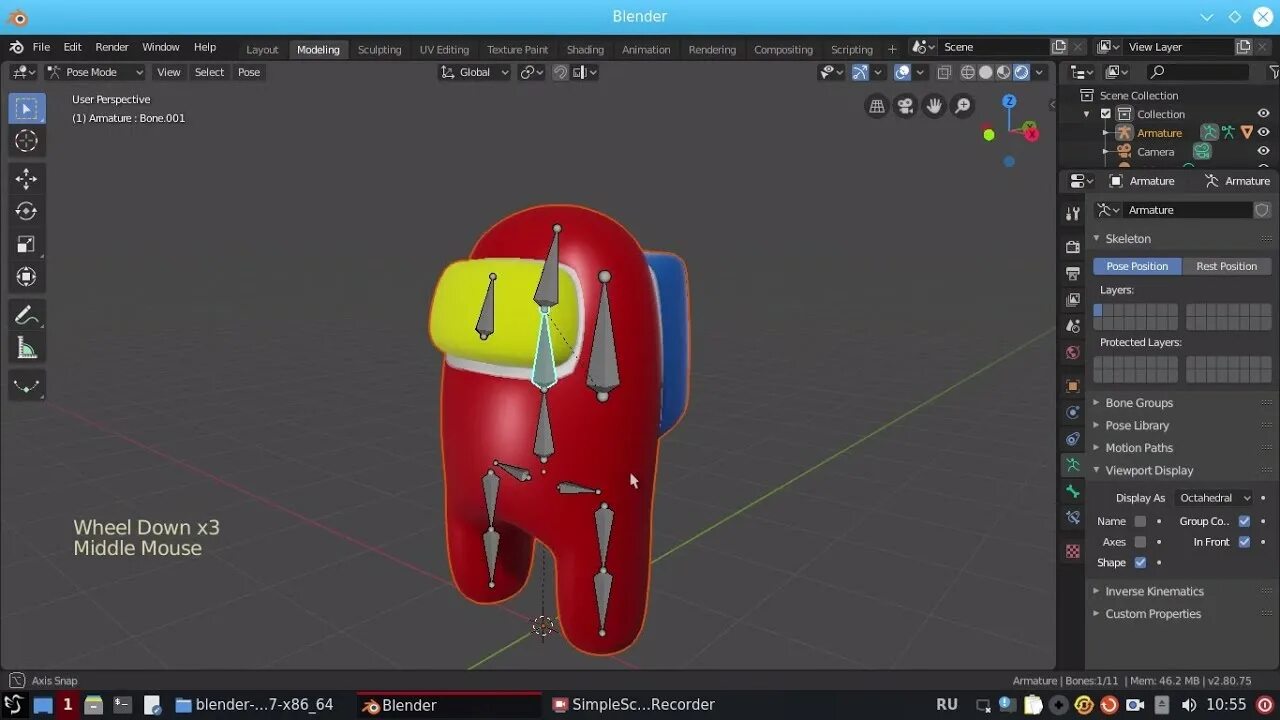This screenshot has width=1280, height=720.
Task: Collapse the Viewport Display panel
Action: 1149,470
